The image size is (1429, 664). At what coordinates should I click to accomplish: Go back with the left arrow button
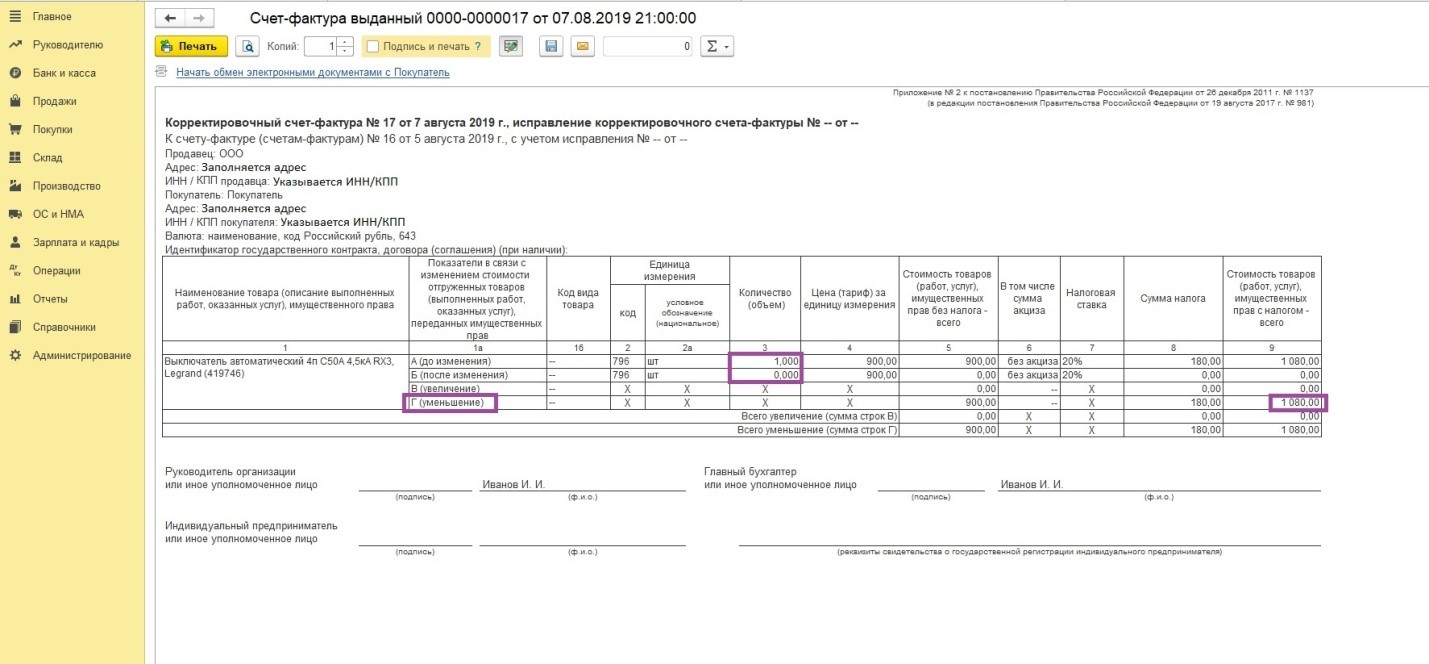(171, 19)
